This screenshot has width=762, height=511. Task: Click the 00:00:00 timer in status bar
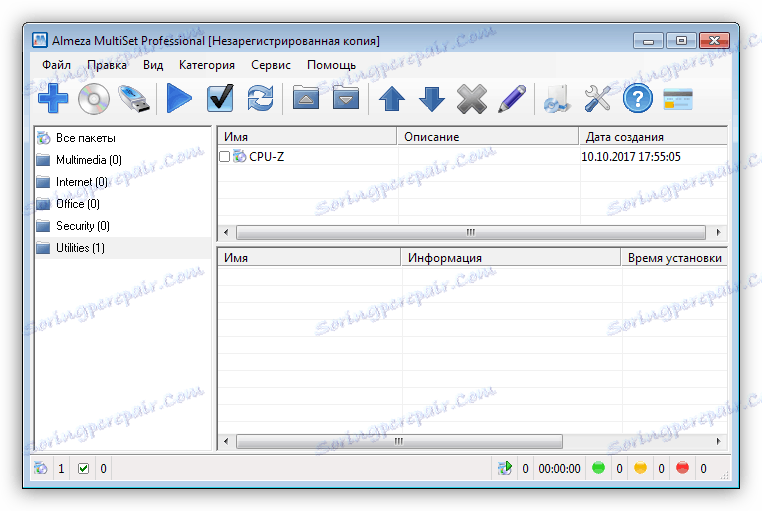click(559, 469)
